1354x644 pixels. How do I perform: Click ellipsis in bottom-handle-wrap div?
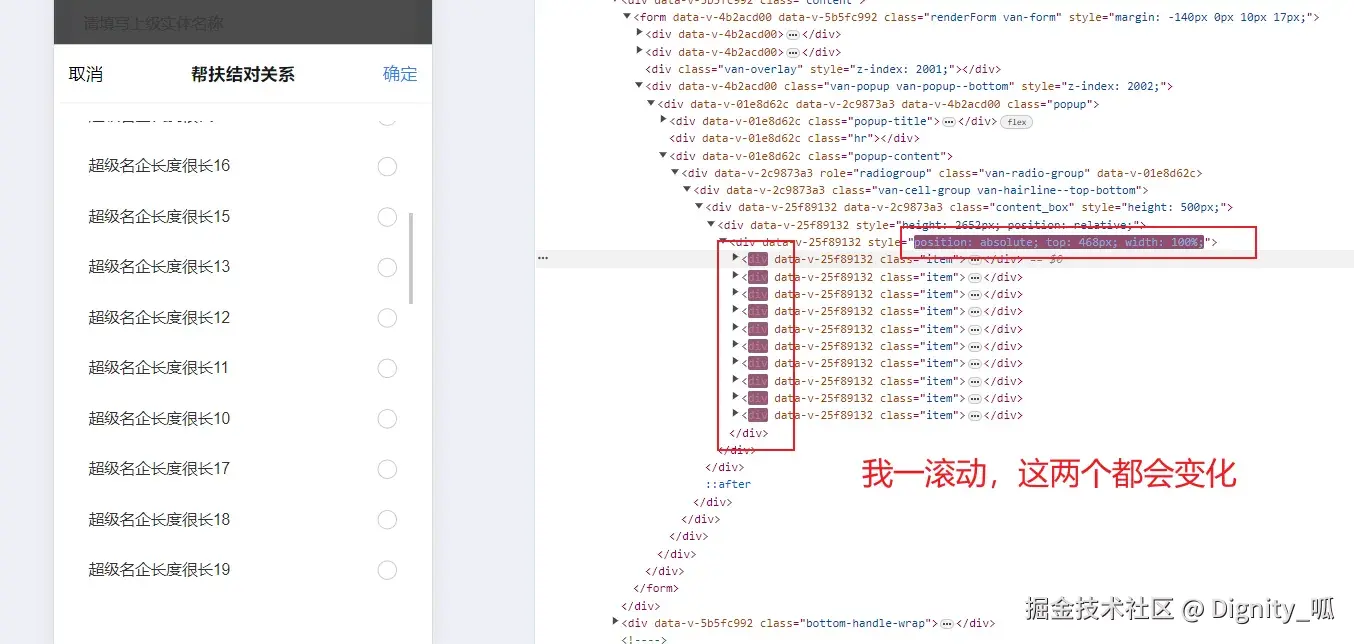coord(945,622)
